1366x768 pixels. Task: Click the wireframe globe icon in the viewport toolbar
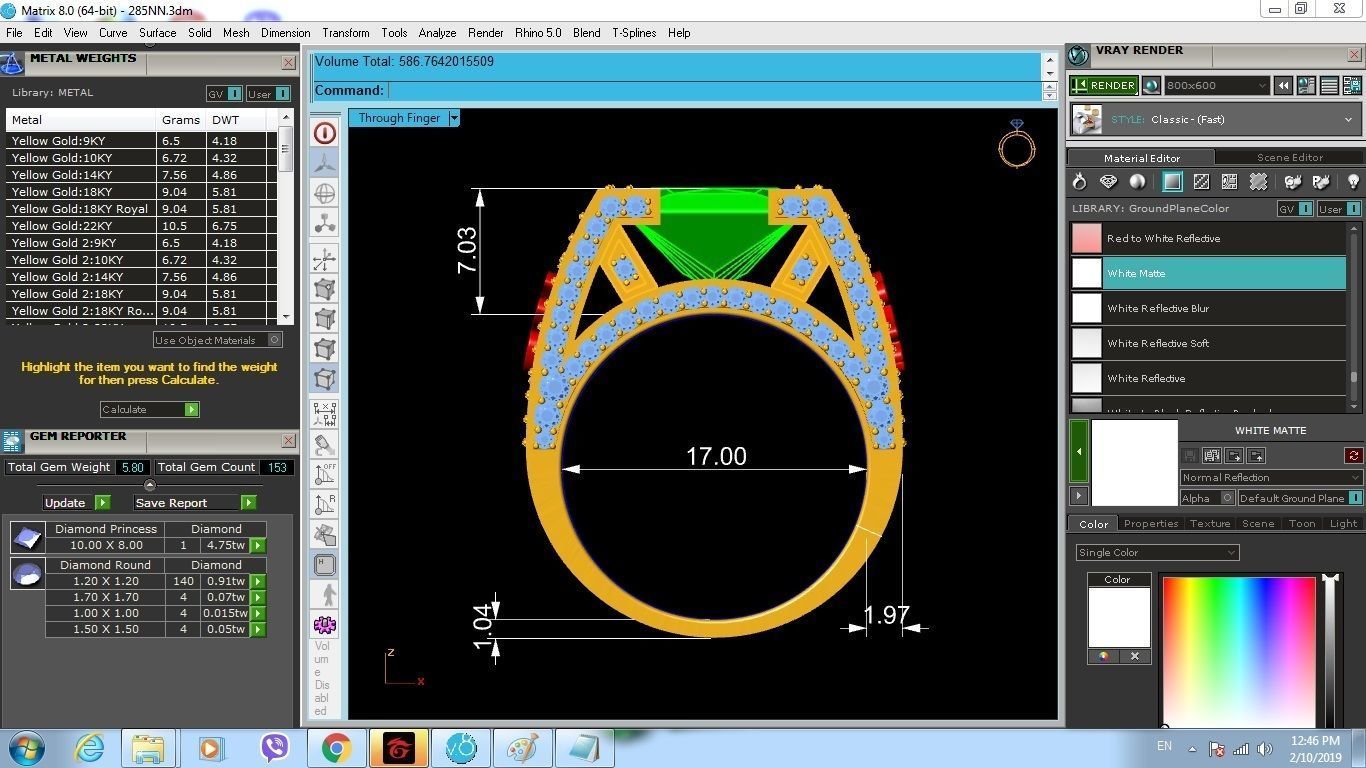coord(324,194)
